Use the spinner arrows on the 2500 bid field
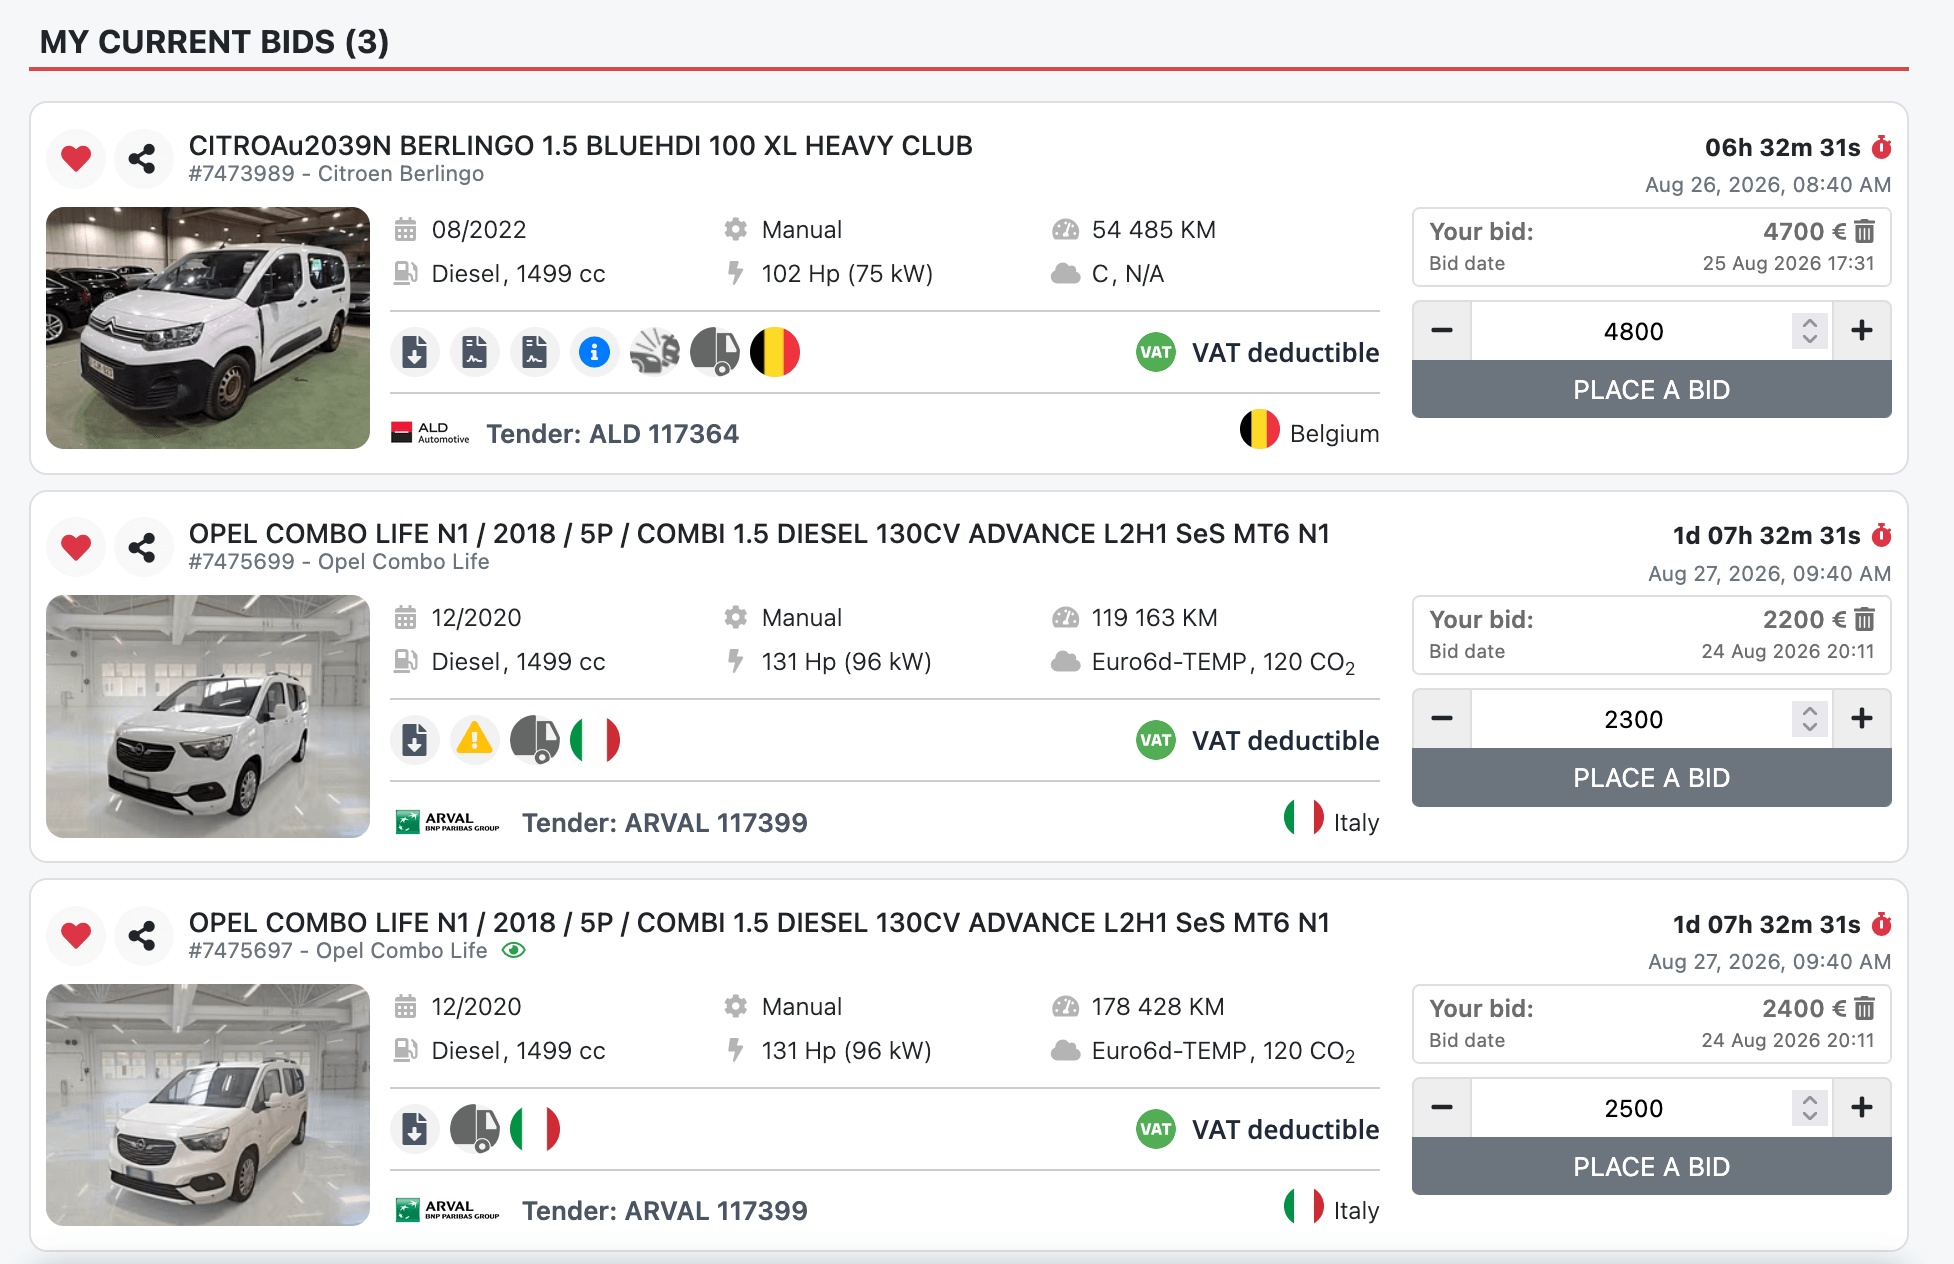1954x1264 pixels. 1810,1107
